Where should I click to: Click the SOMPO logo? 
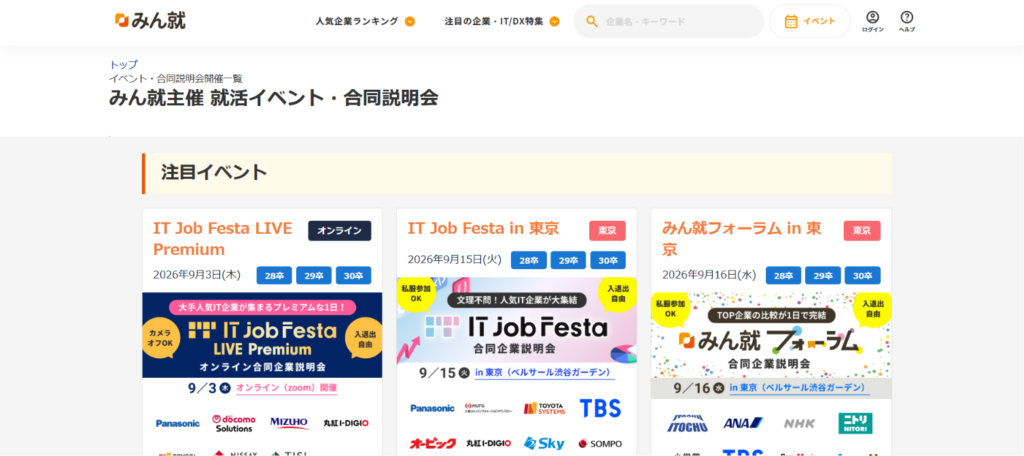pyautogui.click(x=600, y=444)
